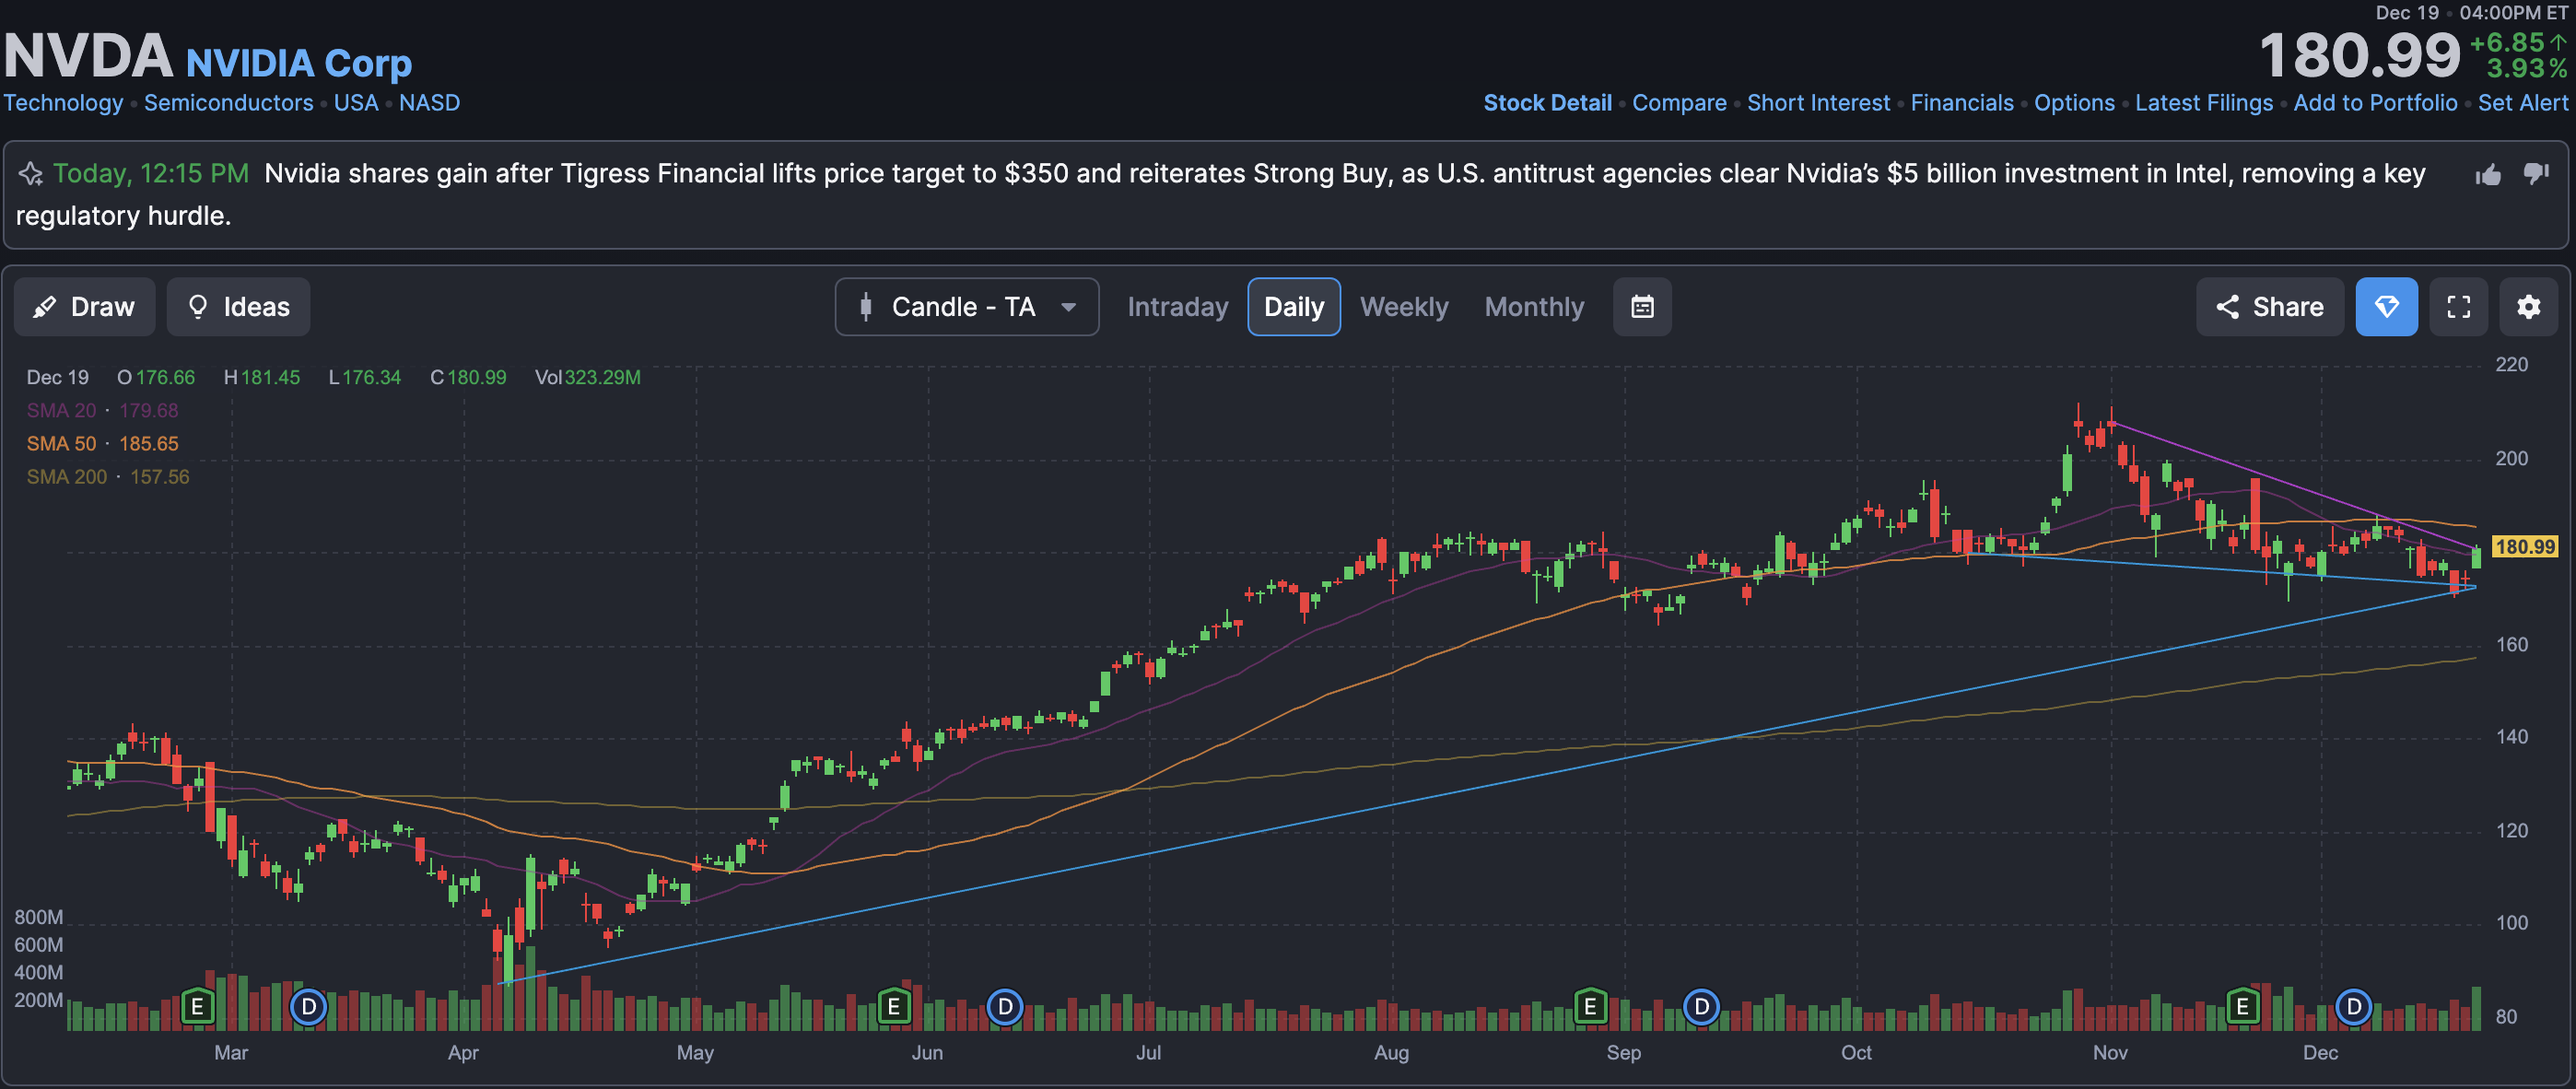The width and height of the screenshot is (2576, 1089).
Task: Select Intraday timeframe
Action: pos(1177,307)
